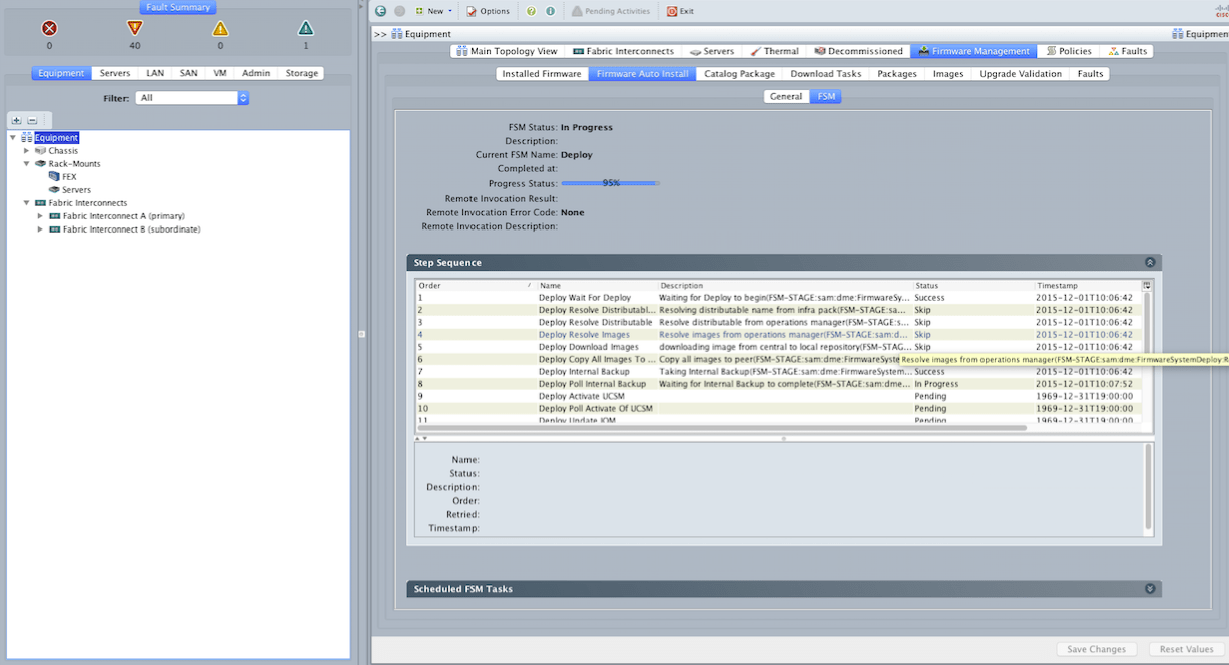Image resolution: width=1229 pixels, height=665 pixels.
Task: Click the Progress Status bar at 95%
Action: tap(608, 183)
